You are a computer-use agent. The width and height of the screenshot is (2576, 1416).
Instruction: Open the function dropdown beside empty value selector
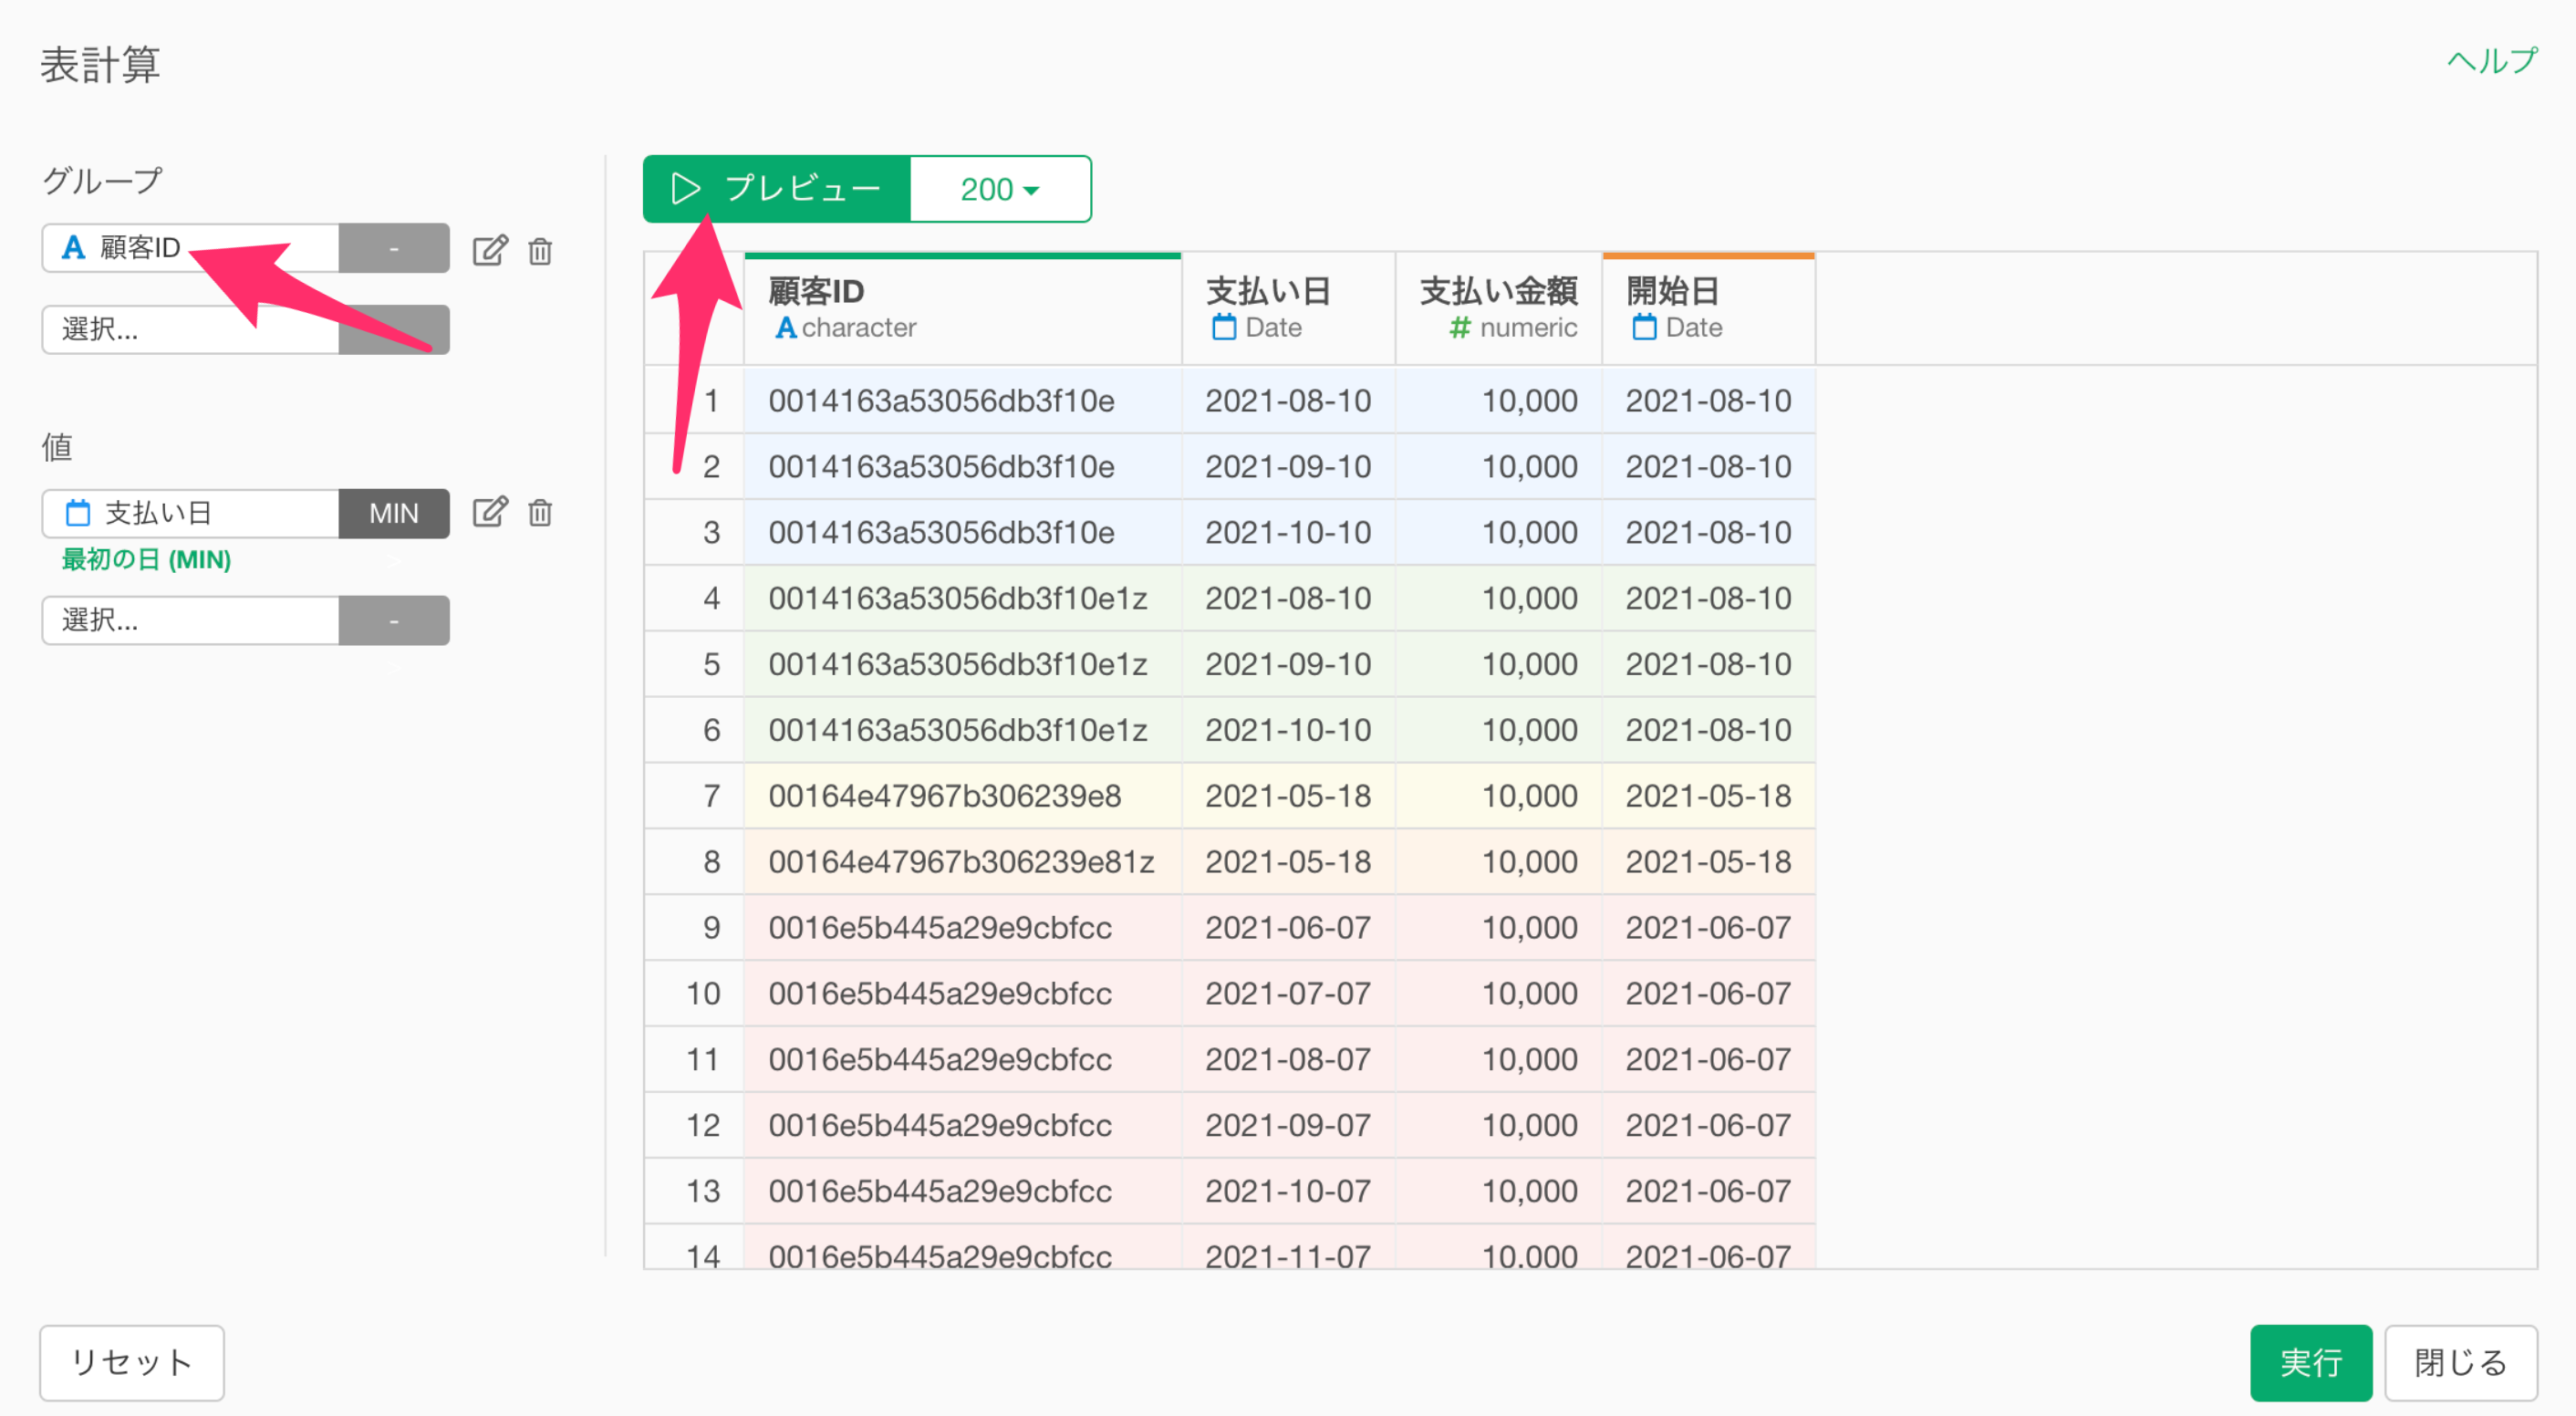(394, 620)
